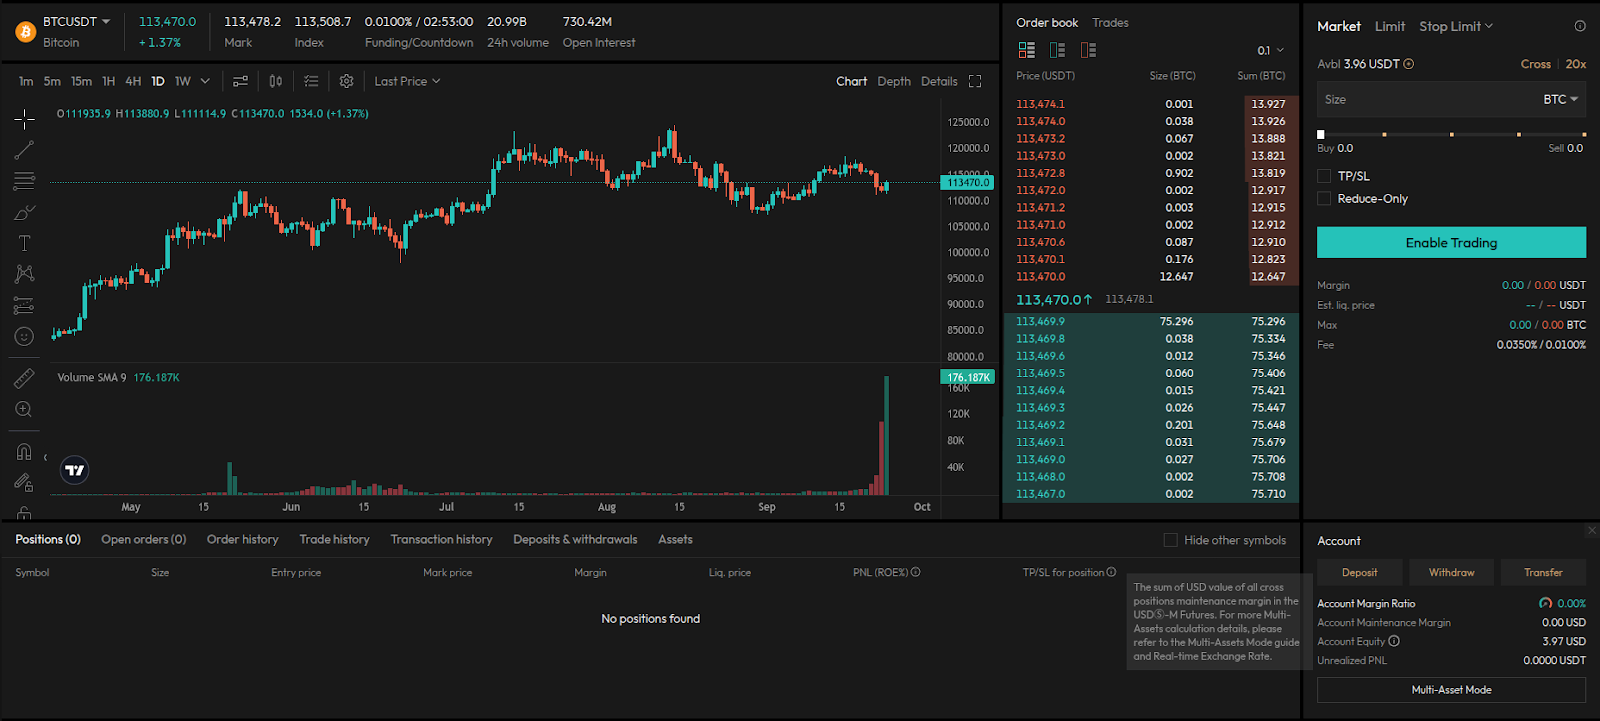This screenshot has width=1600, height=721.
Task: Click the Withdraw button
Action: pos(1451,572)
